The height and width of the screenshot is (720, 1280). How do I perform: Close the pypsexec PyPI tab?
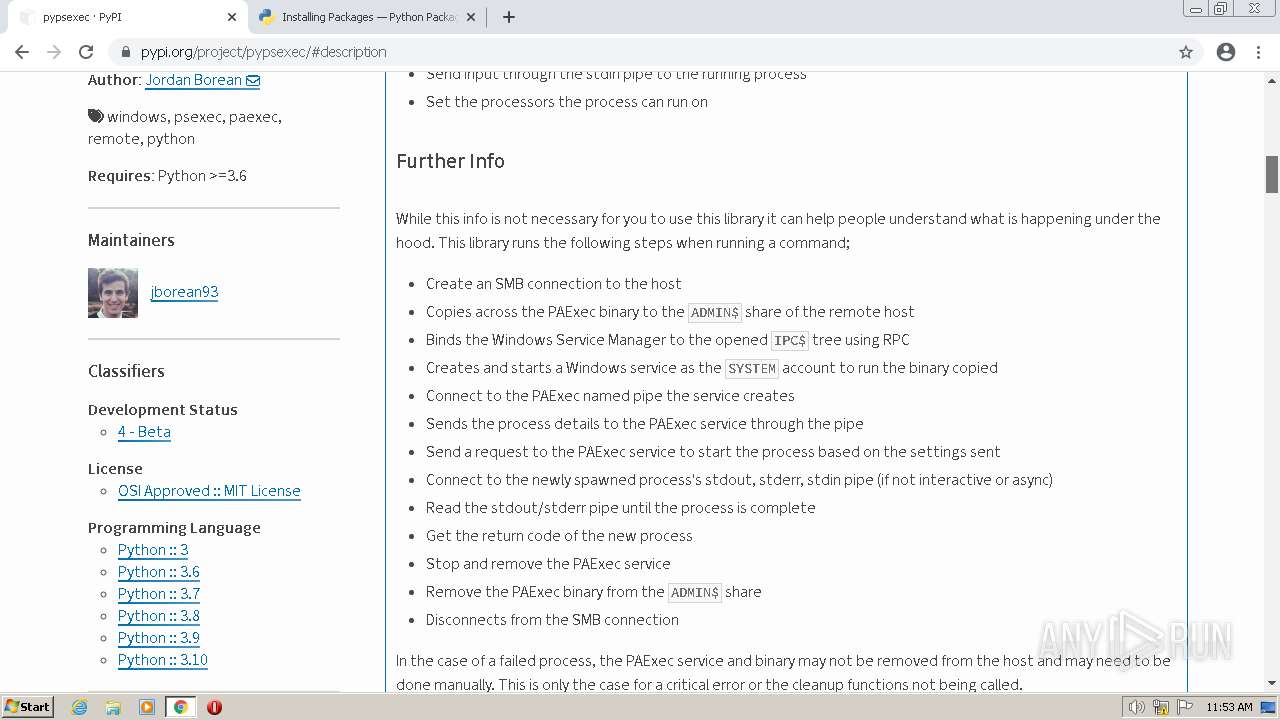tap(232, 17)
